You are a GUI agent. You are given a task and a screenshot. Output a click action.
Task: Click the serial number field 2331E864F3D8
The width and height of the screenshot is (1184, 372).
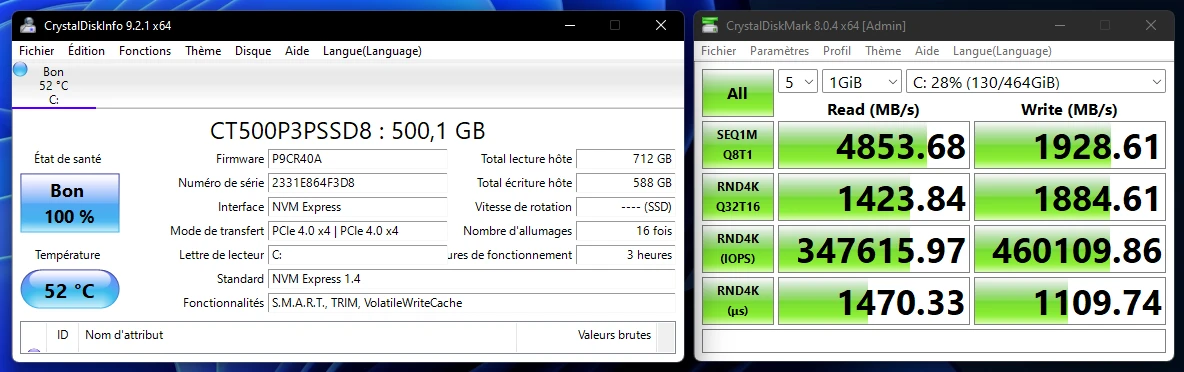(358, 183)
